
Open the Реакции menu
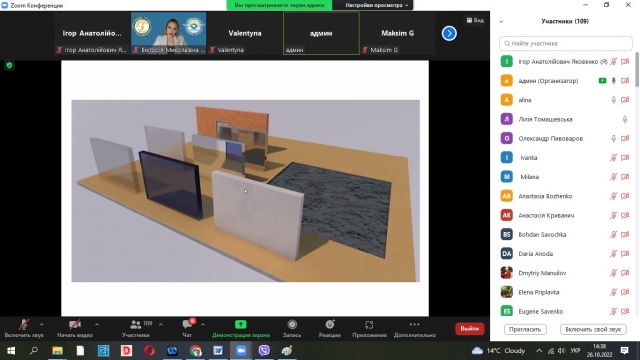[x=330, y=329]
